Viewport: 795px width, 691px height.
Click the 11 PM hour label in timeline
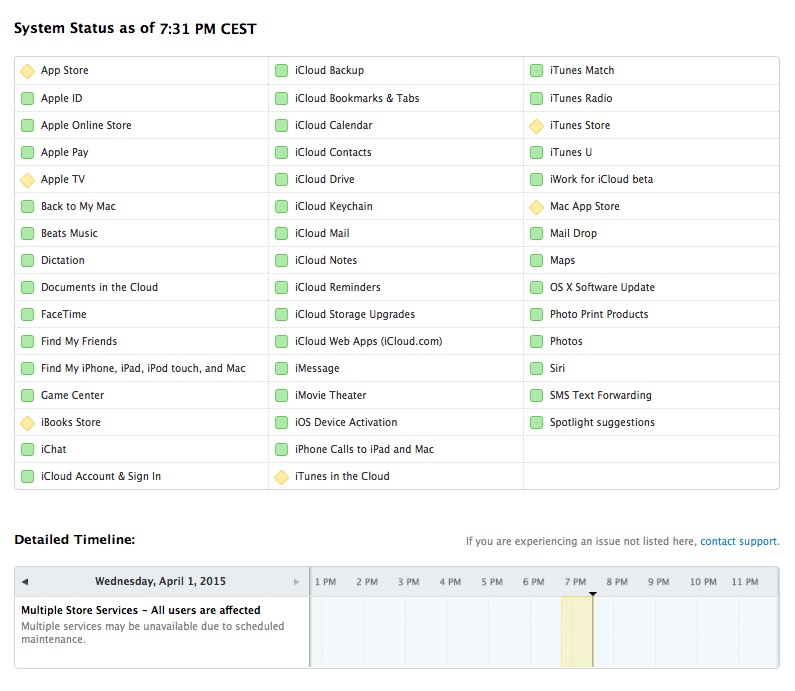point(745,582)
